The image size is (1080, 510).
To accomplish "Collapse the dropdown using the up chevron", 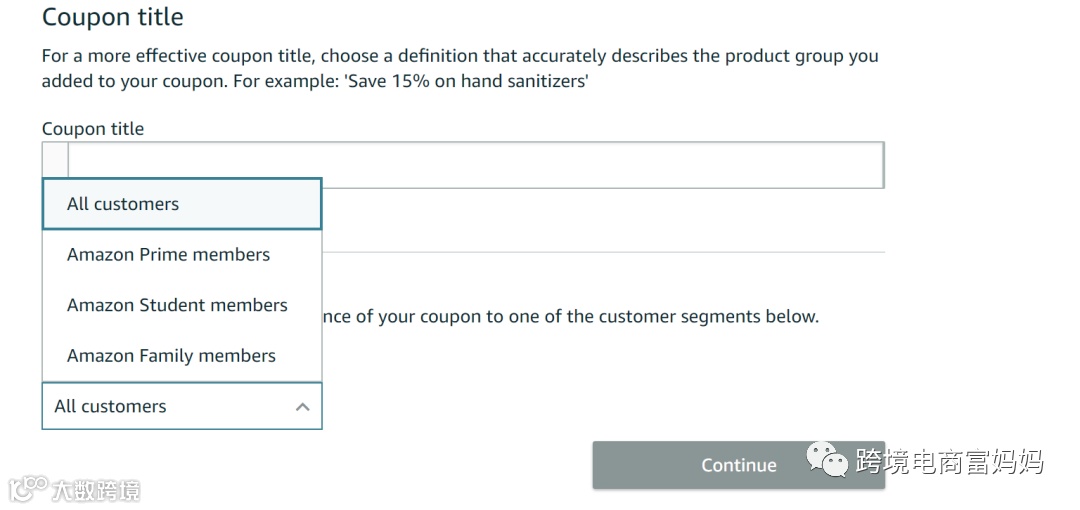I will click(303, 407).
